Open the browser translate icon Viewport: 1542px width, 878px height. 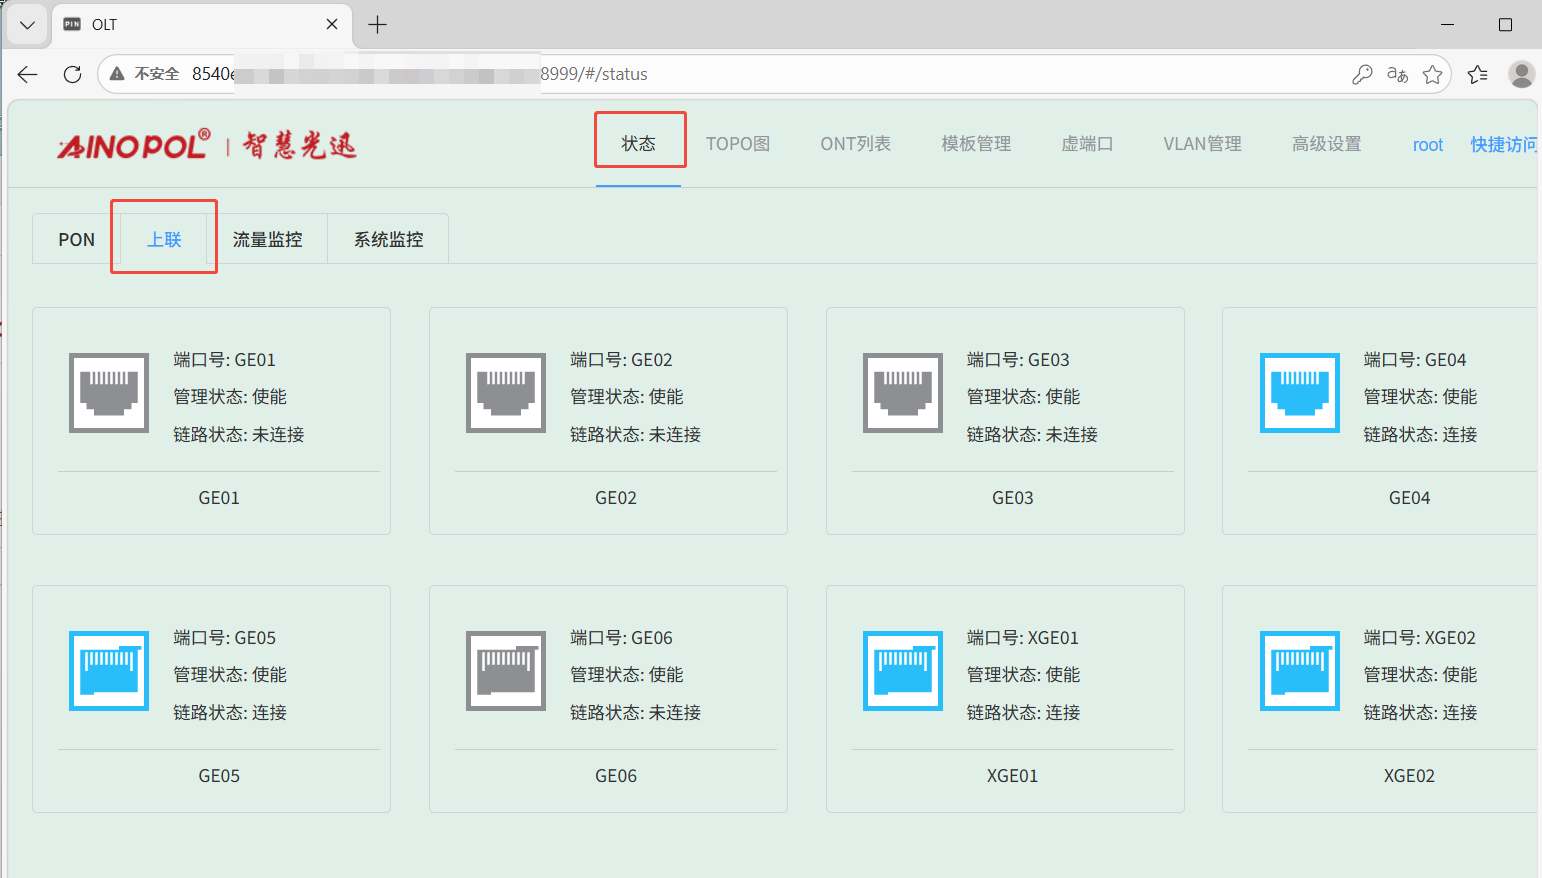[x=1397, y=74]
